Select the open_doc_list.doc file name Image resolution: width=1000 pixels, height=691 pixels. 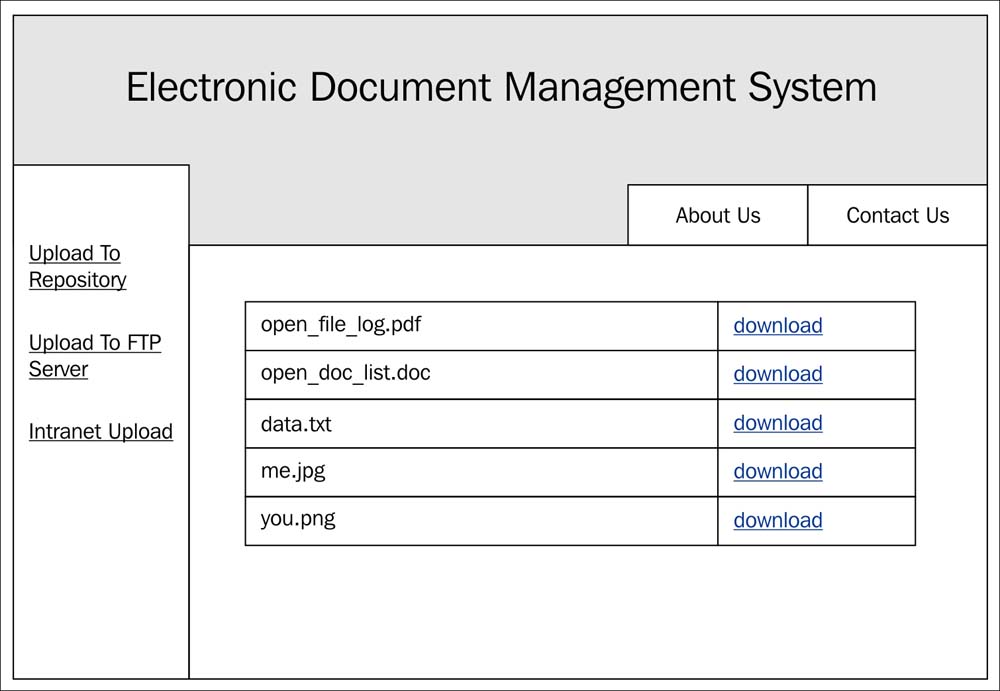click(345, 374)
